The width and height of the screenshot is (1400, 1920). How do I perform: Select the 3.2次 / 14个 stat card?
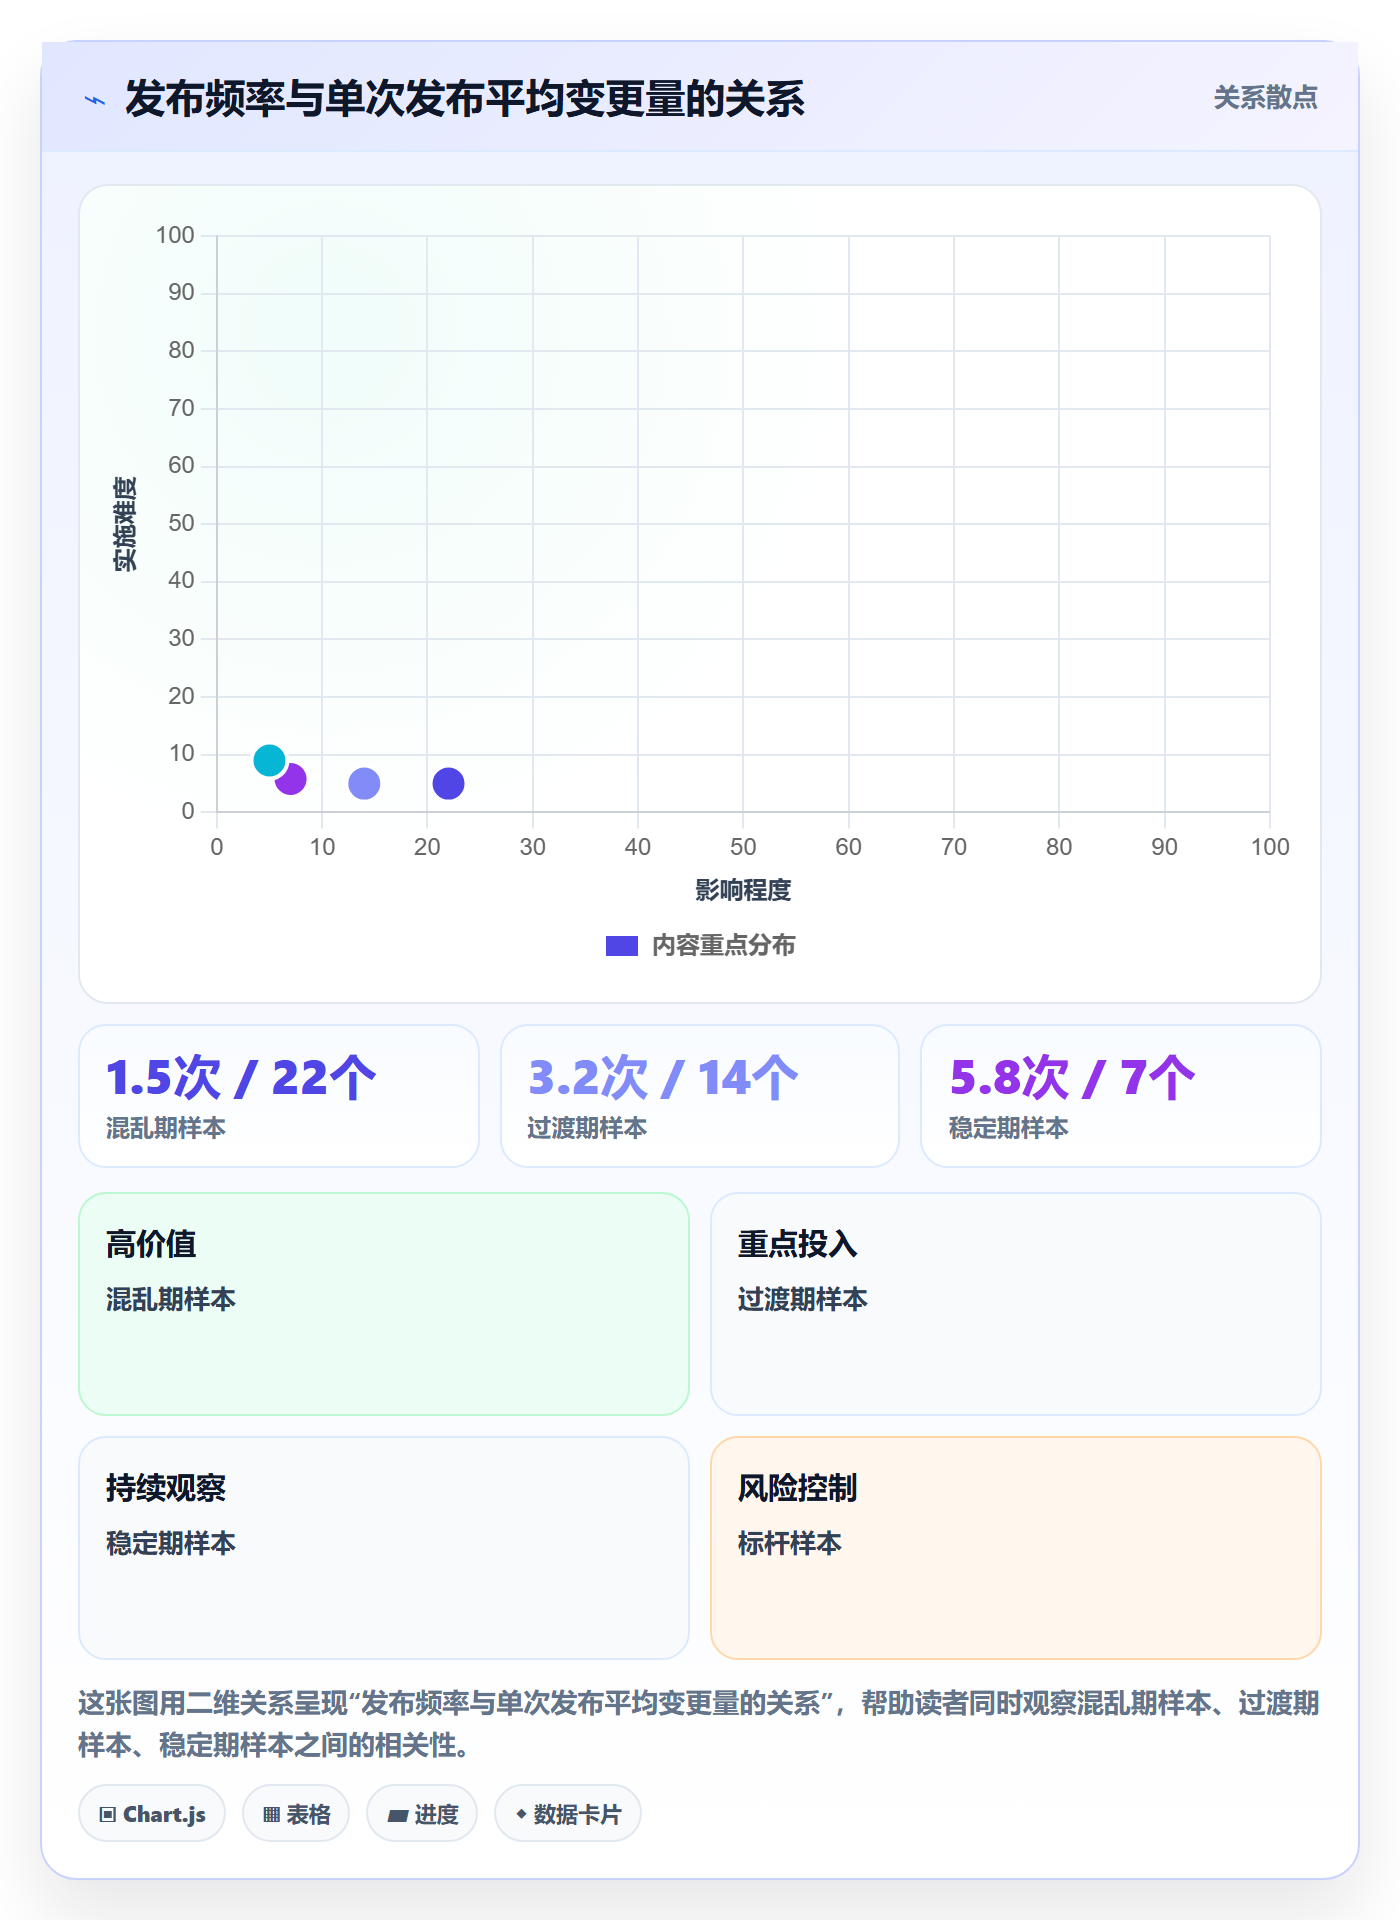click(700, 1096)
